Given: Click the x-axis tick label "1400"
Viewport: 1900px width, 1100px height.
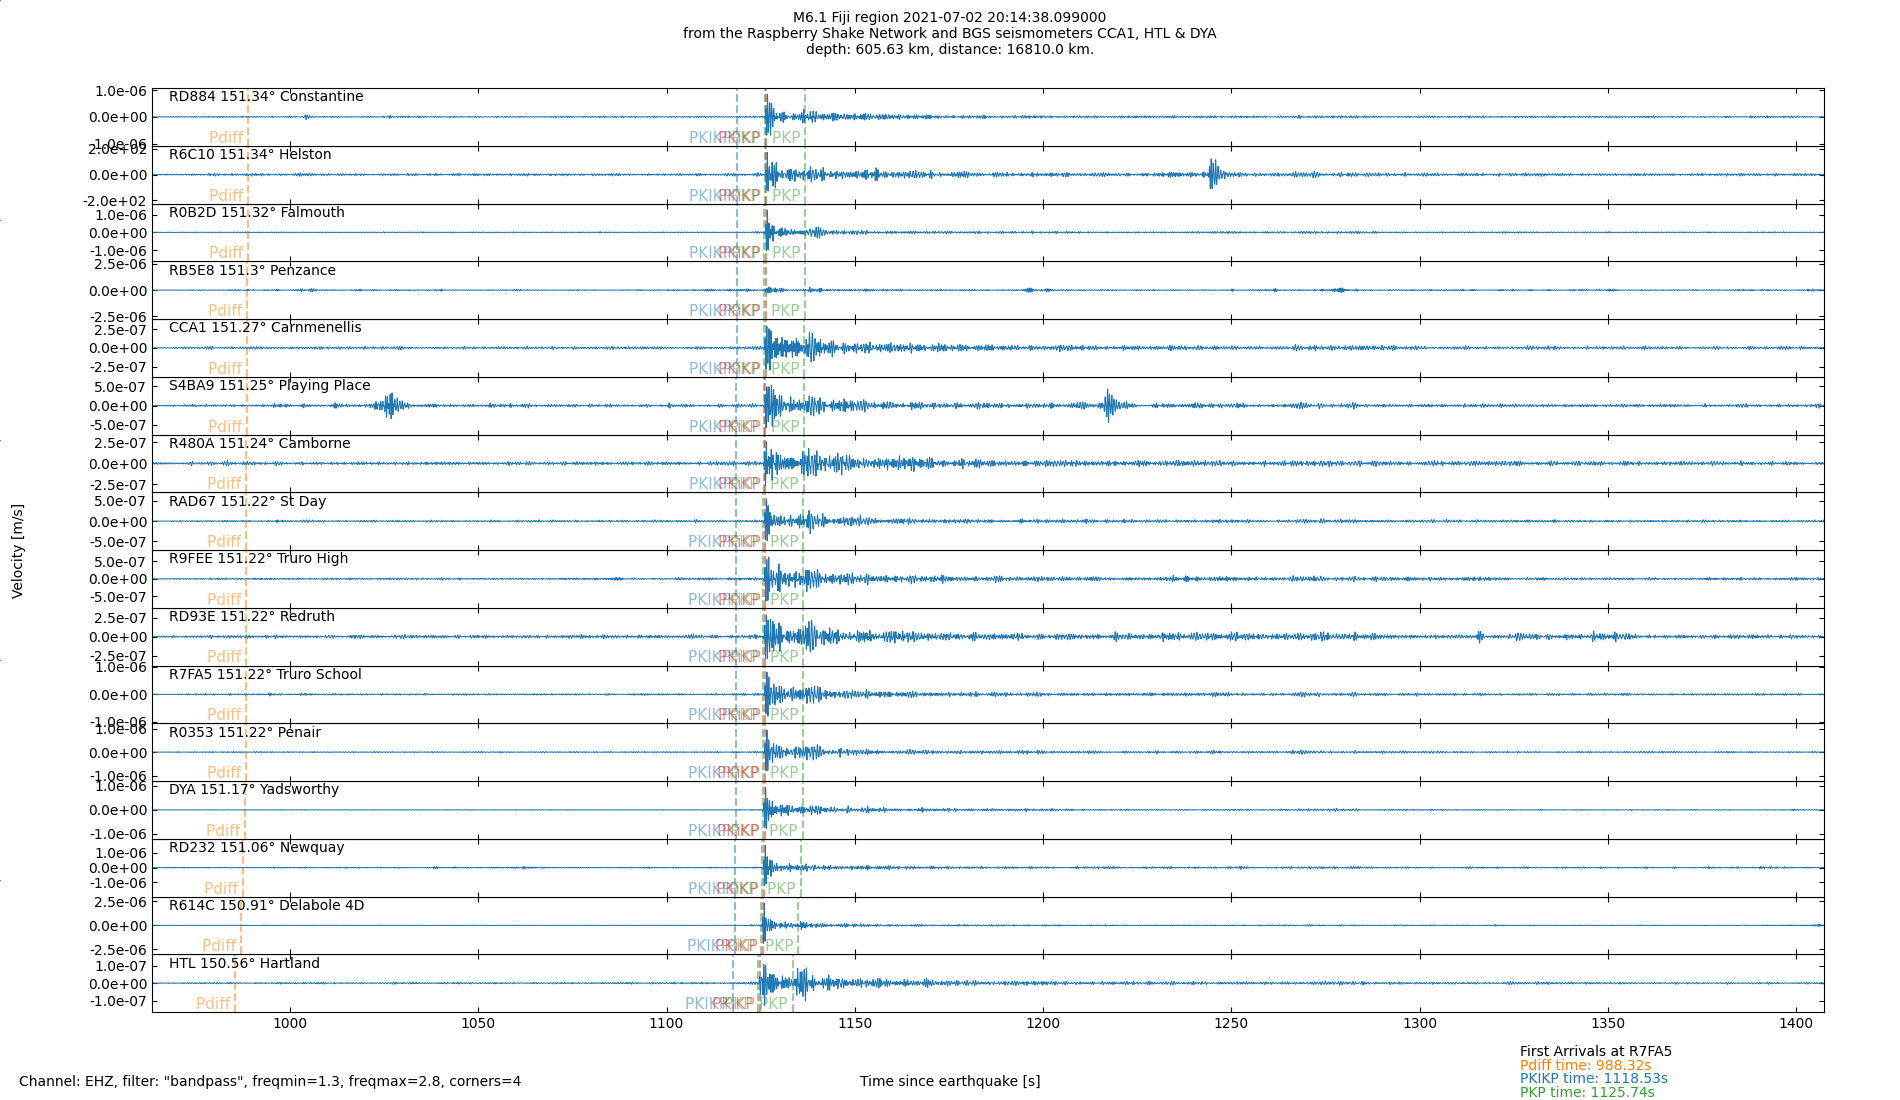Looking at the screenshot, I should click(x=1796, y=1023).
